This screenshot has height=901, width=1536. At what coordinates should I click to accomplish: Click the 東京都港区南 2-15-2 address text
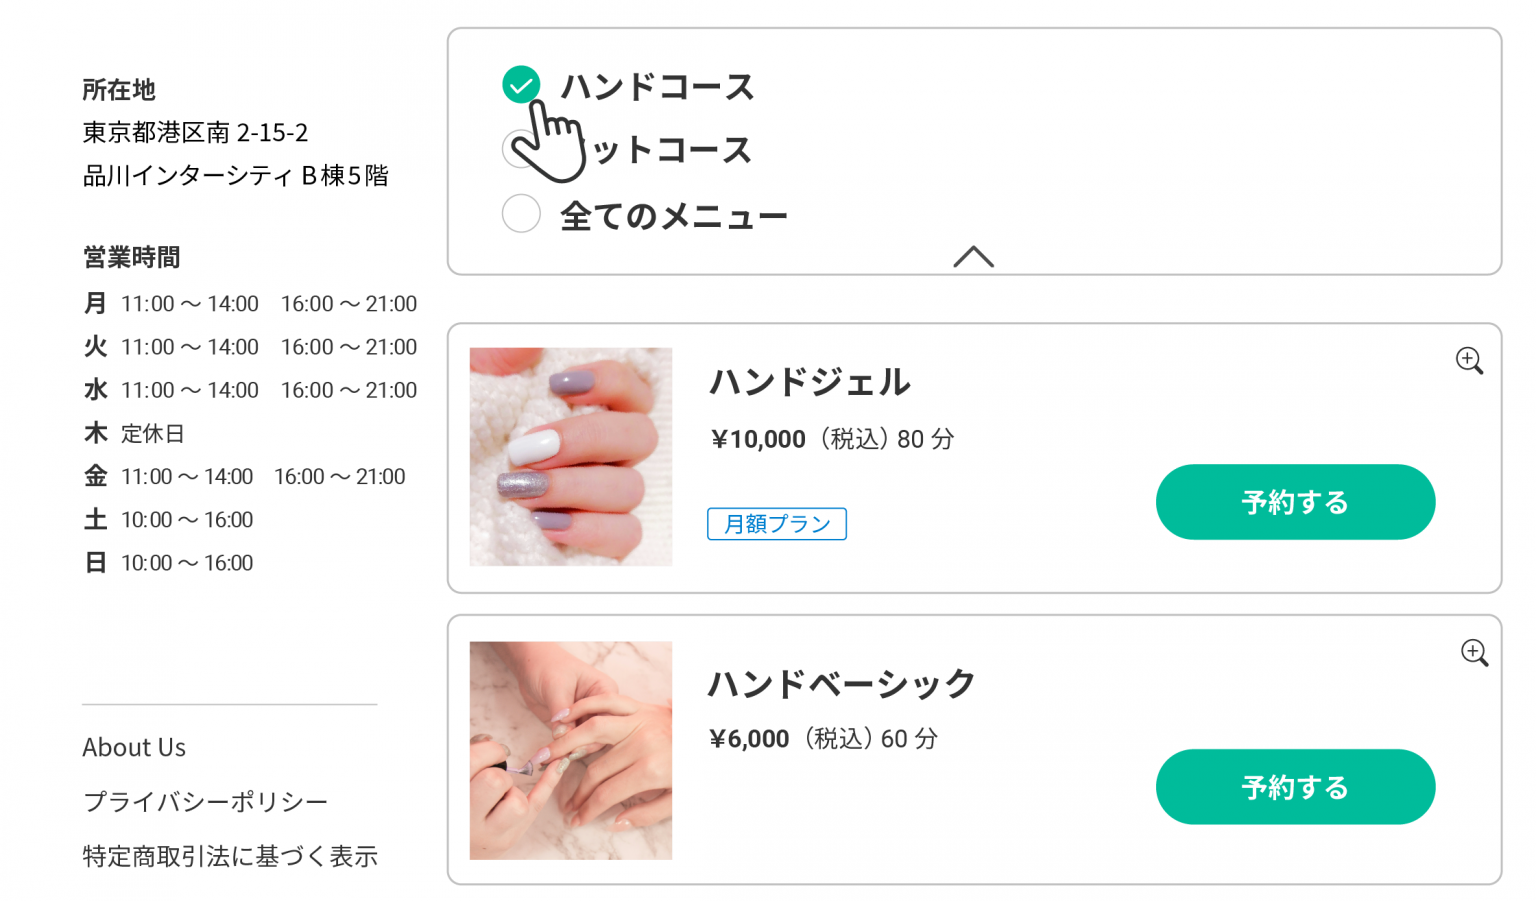point(195,133)
